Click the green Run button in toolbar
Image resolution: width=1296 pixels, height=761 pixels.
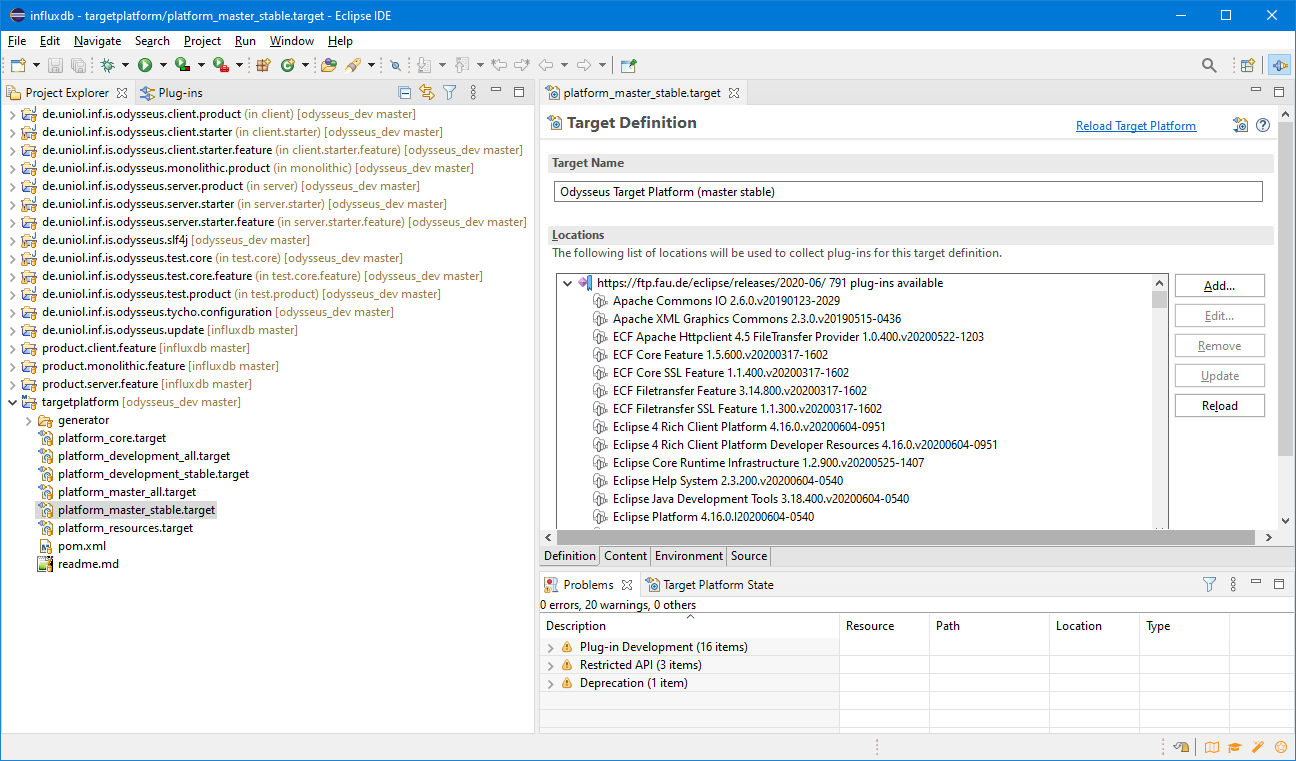145,65
